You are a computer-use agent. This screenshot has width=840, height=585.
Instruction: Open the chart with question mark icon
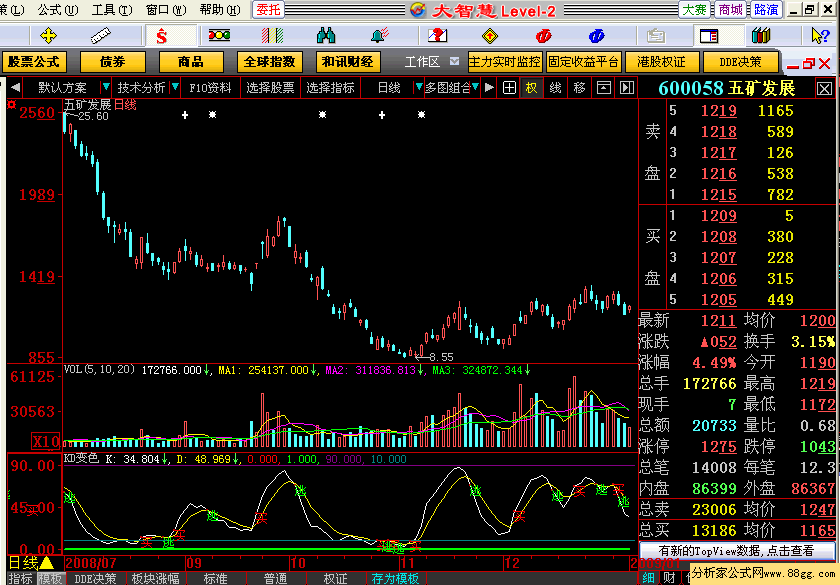coord(437,35)
